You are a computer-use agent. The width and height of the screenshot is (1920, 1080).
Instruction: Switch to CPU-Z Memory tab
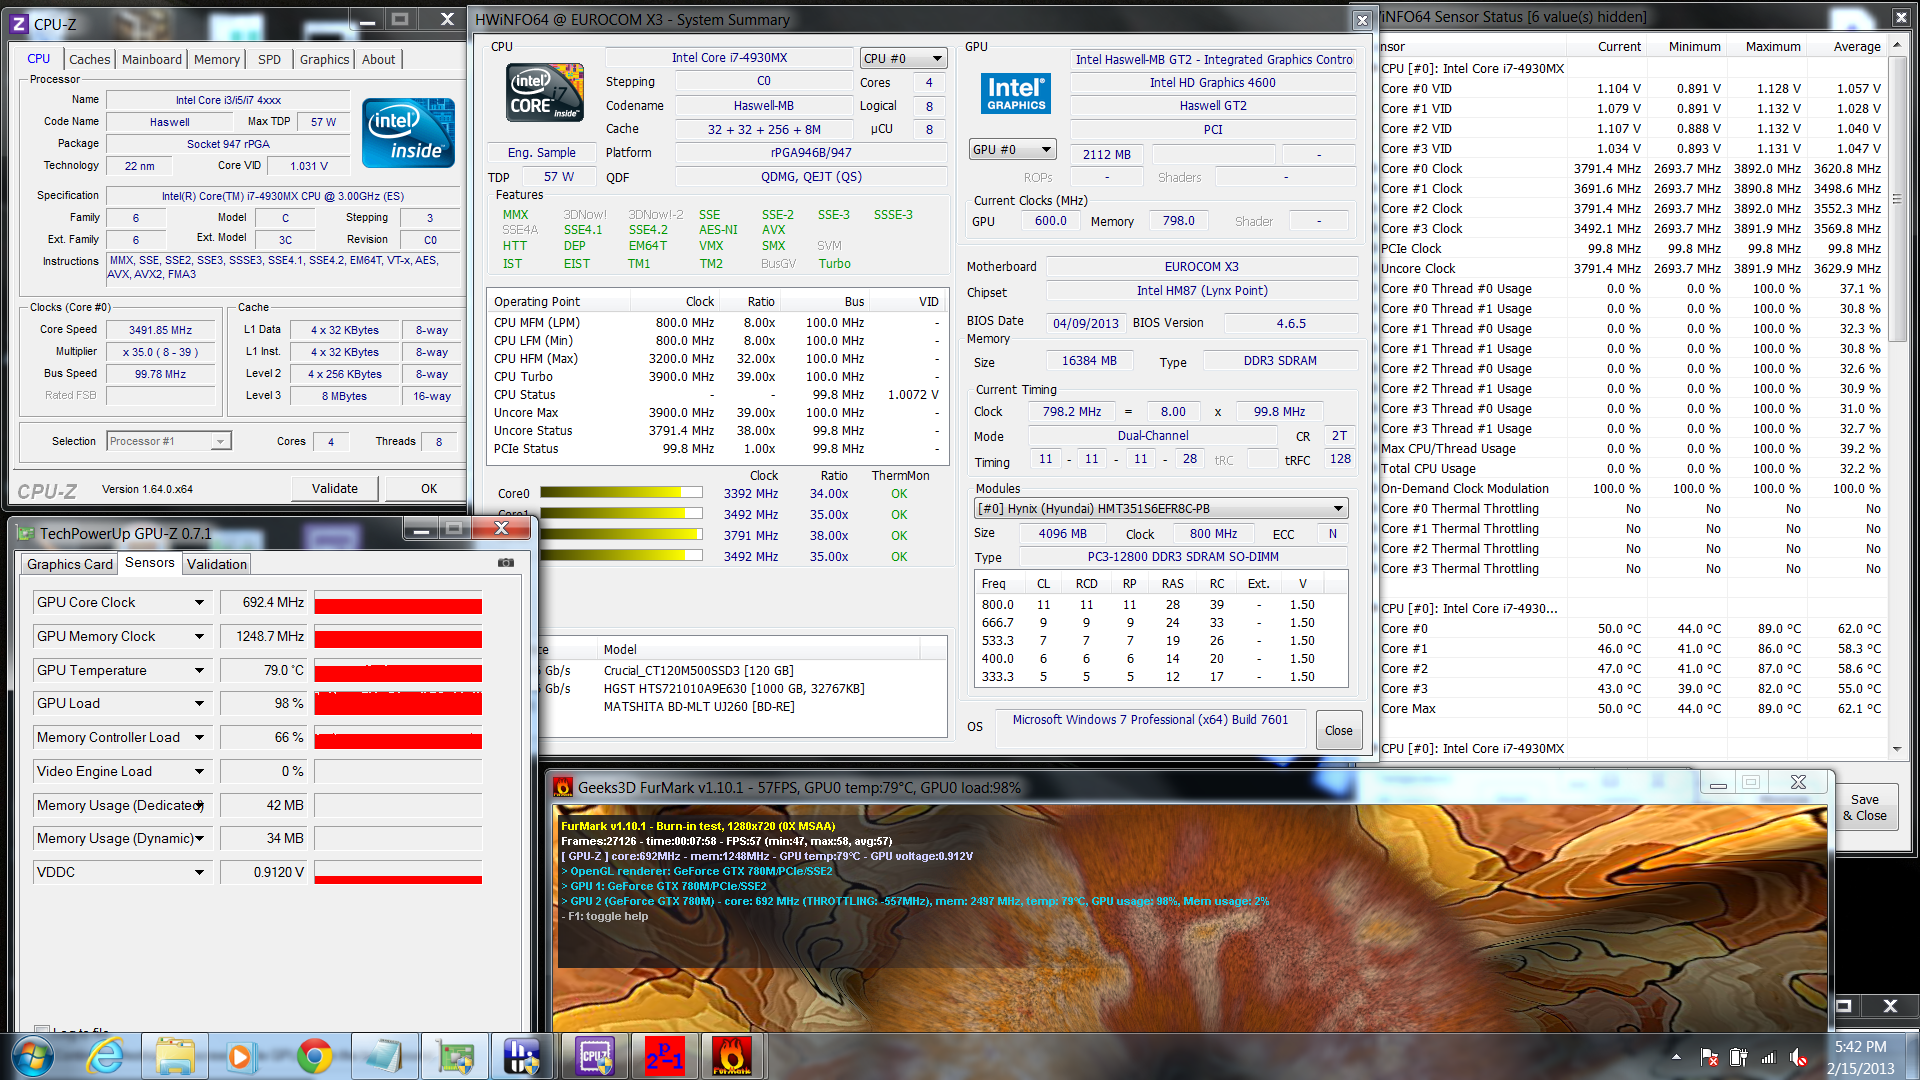click(x=217, y=59)
